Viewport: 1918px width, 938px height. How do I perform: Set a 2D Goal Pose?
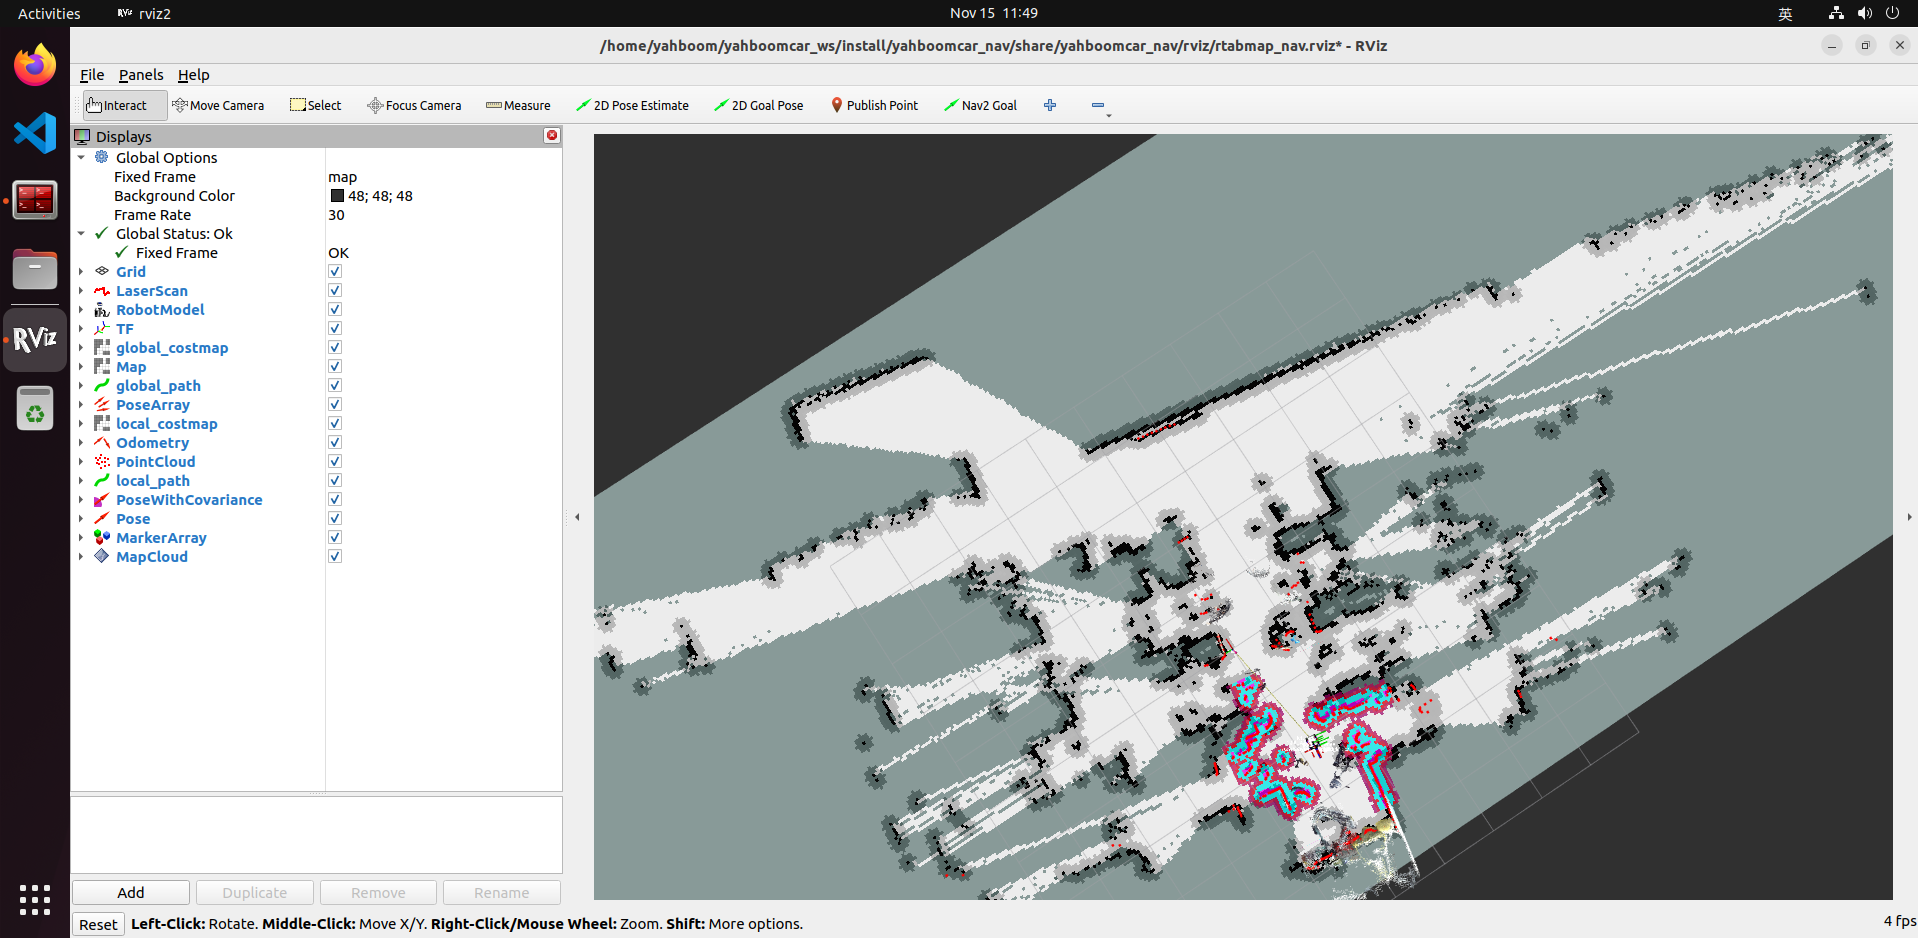pyautogui.click(x=758, y=105)
